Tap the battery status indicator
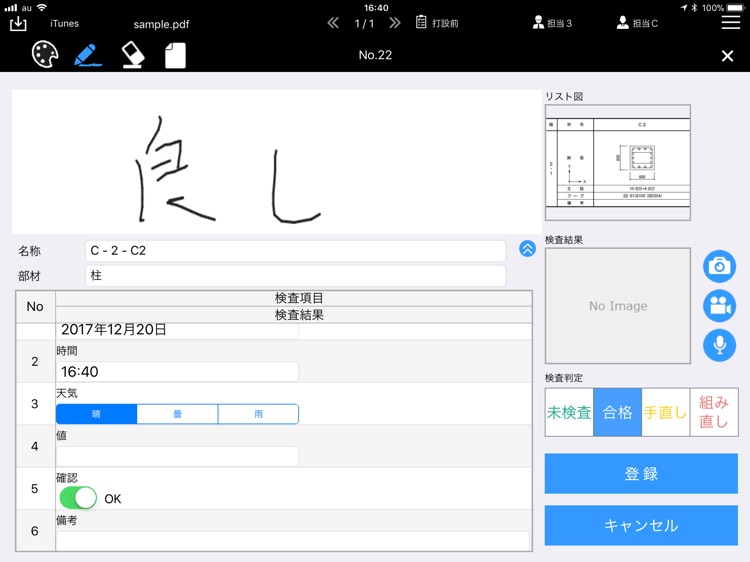 (735, 8)
